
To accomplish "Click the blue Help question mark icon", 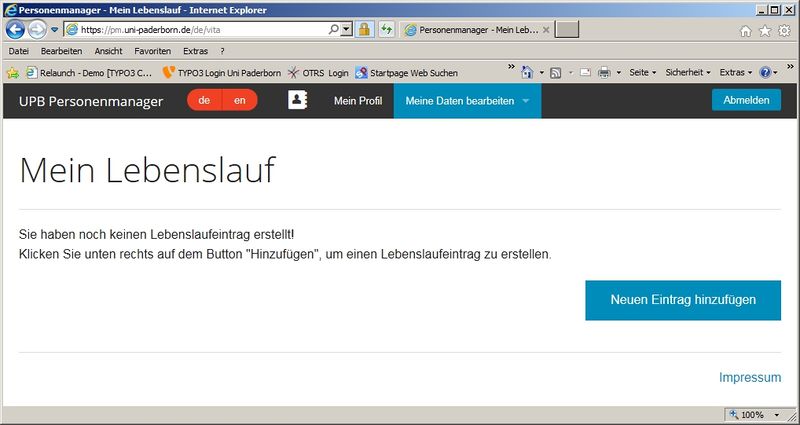I will 765,73.
